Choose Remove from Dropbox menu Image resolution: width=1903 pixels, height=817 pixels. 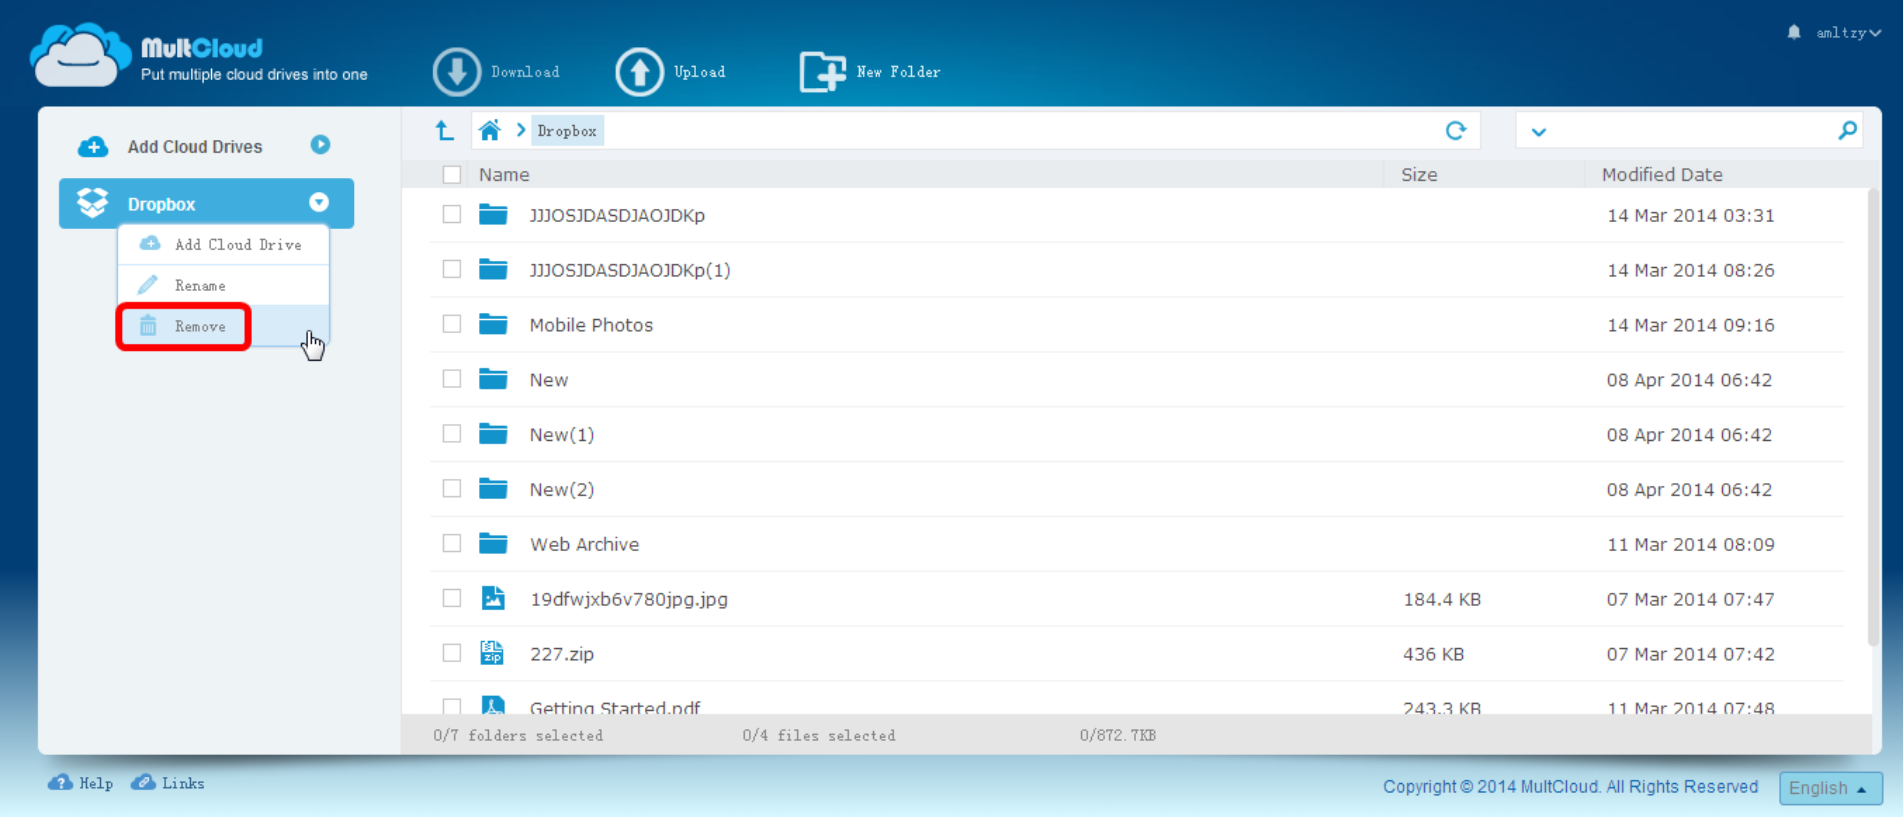point(223,326)
